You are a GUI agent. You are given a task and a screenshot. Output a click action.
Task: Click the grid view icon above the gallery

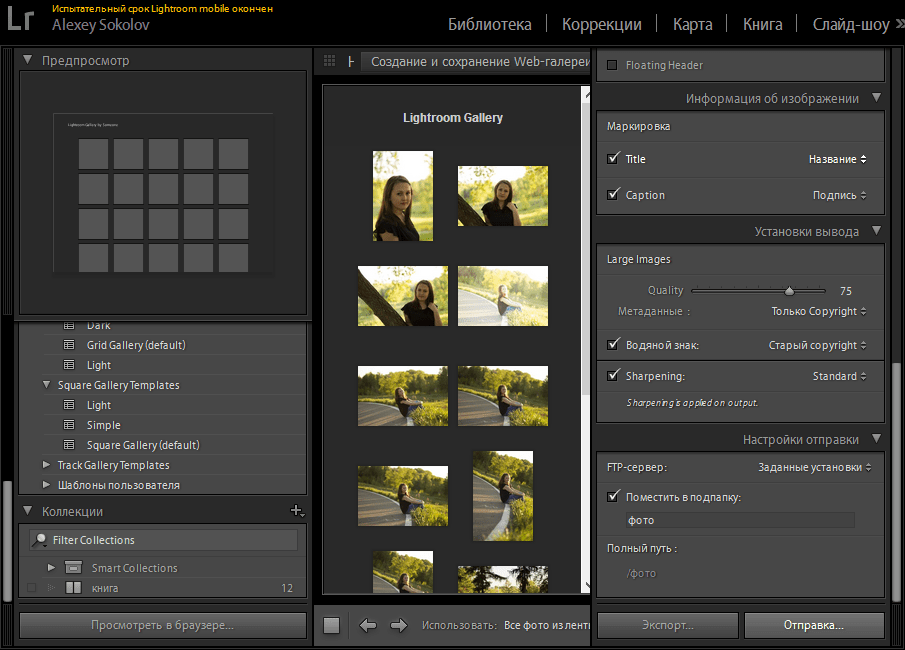point(329,62)
